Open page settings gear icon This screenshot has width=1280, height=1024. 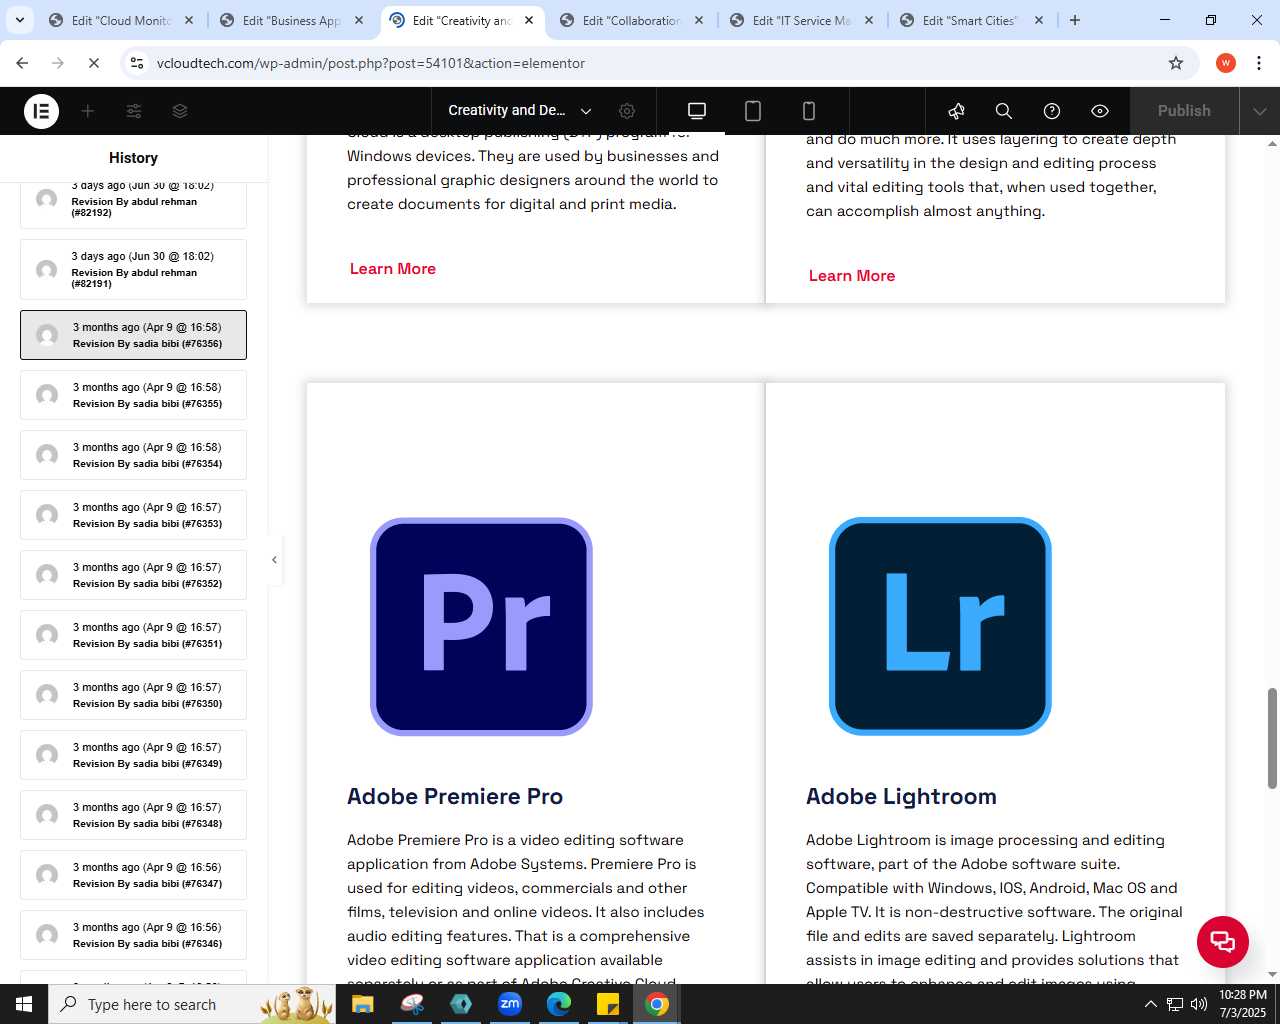click(x=627, y=111)
